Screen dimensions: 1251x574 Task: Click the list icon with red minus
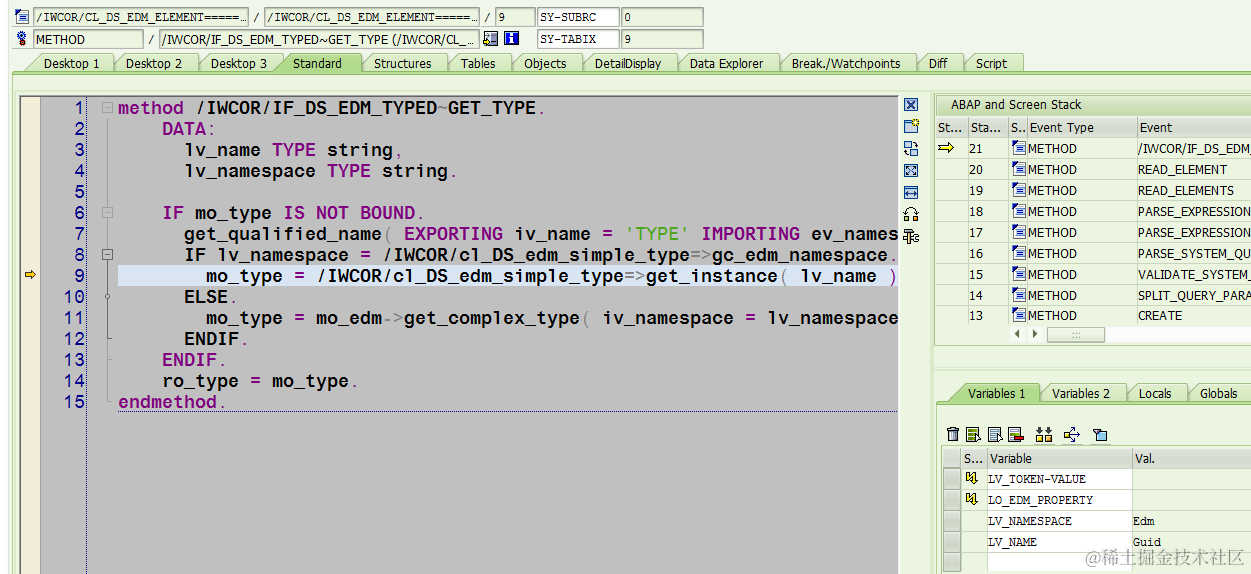pyautogui.click(x=1016, y=434)
